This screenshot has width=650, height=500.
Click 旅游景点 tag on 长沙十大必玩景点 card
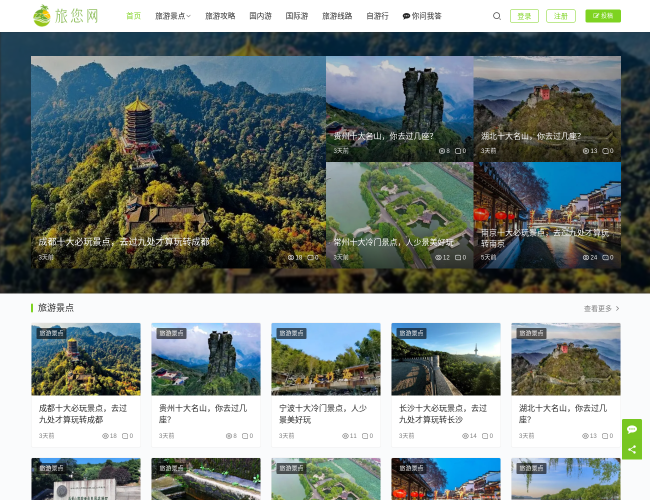(411, 333)
